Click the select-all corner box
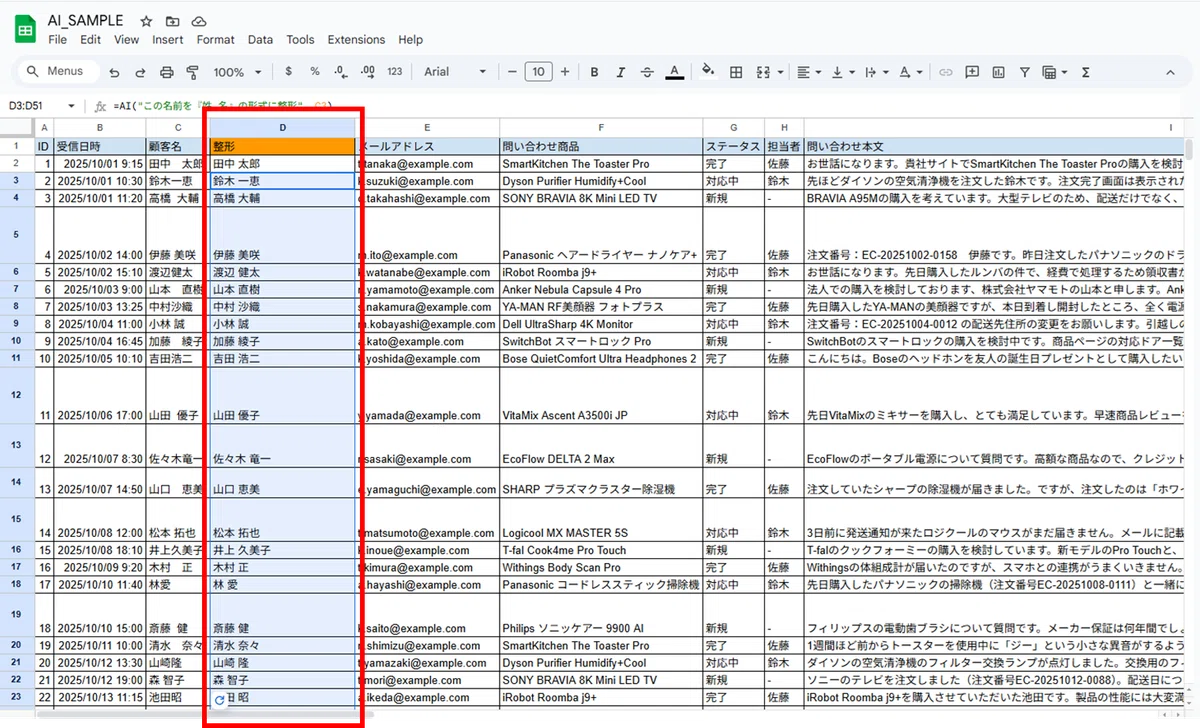Screen dimensions: 1200x728 17,127
